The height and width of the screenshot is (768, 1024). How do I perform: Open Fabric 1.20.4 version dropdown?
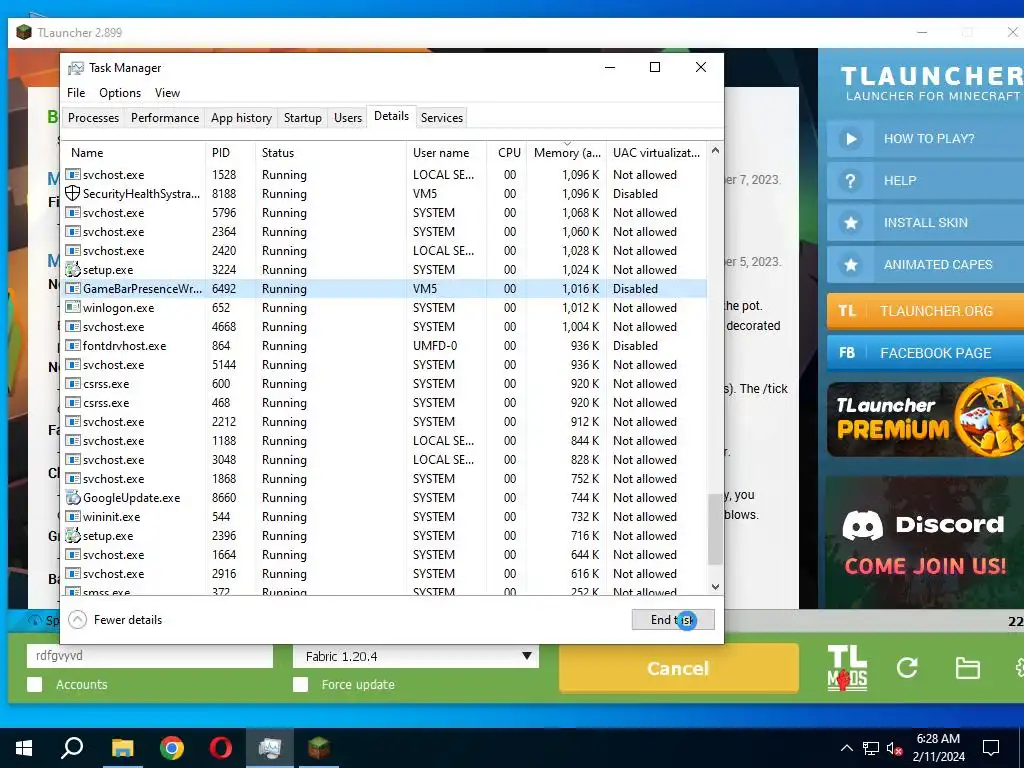pos(415,656)
